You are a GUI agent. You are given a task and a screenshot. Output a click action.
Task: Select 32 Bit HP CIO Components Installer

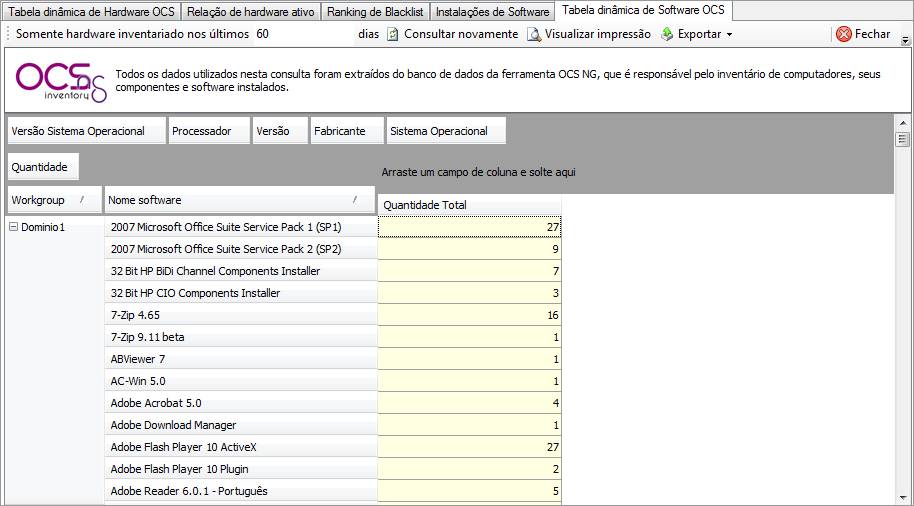pos(241,293)
